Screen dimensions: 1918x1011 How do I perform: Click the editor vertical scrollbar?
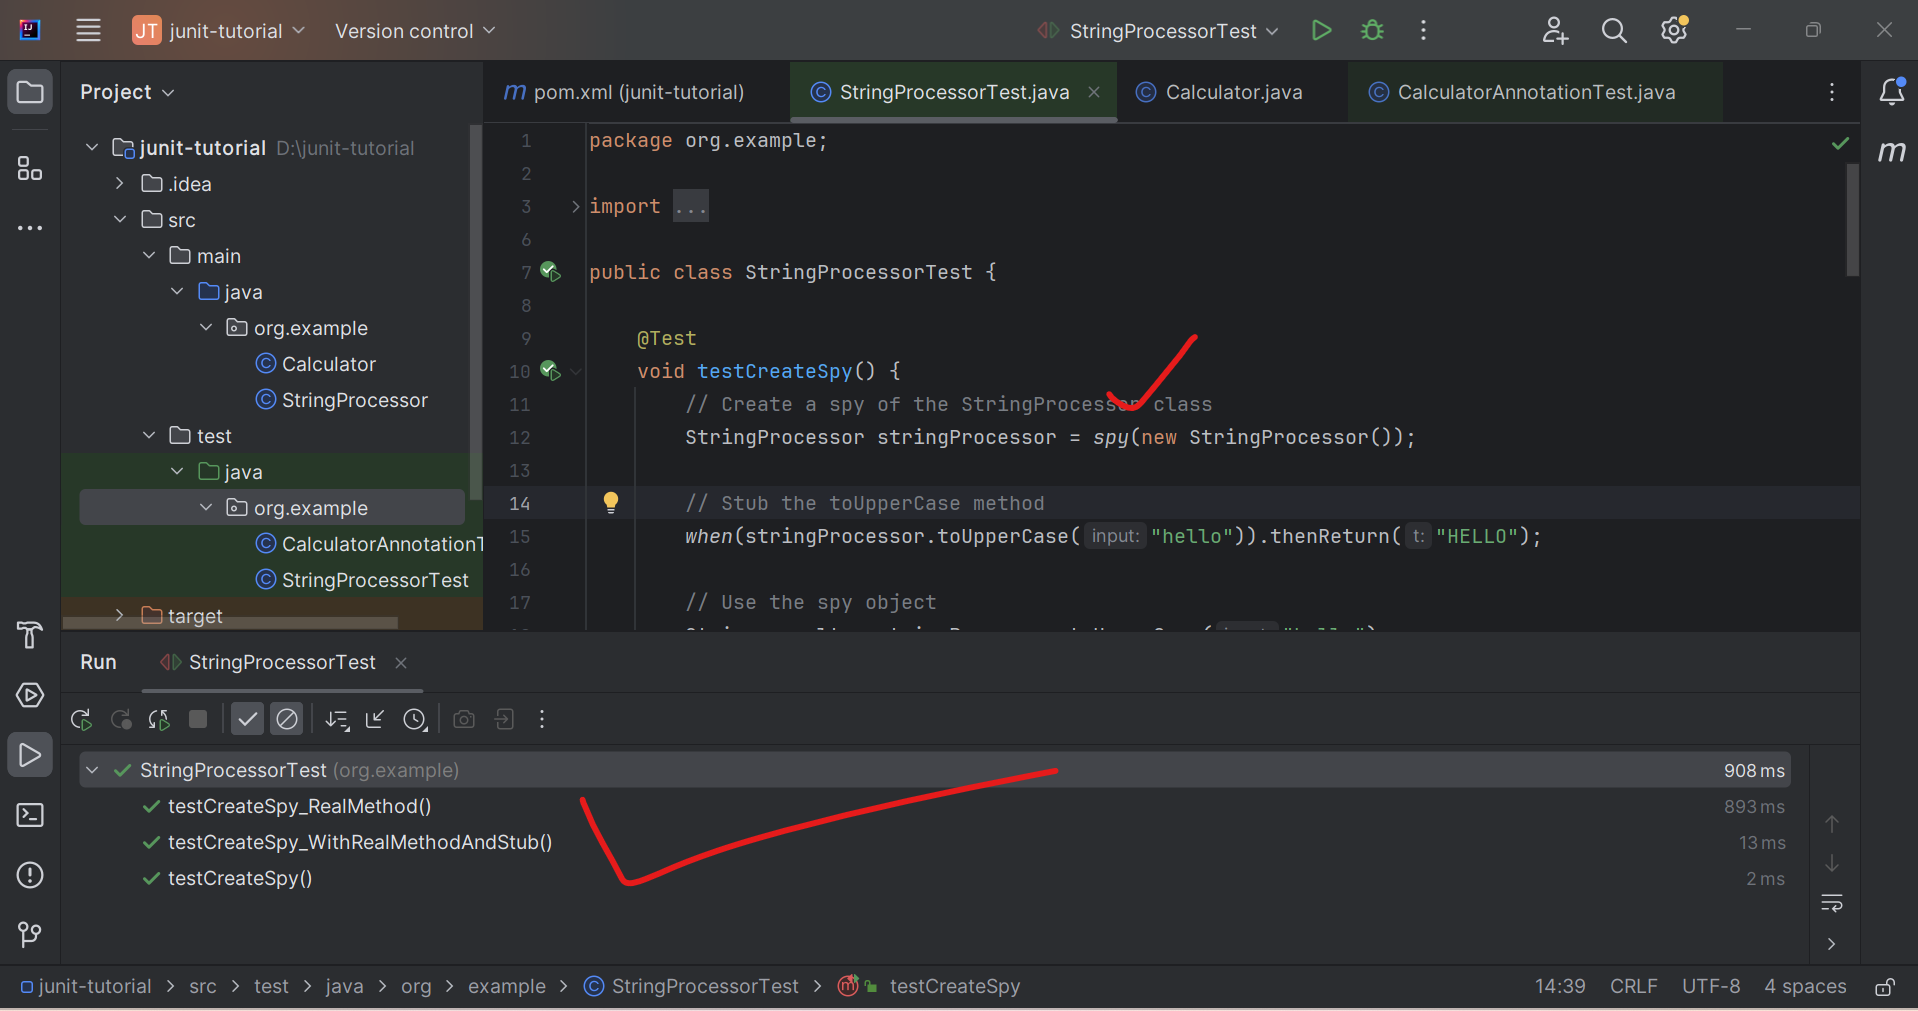click(1852, 220)
